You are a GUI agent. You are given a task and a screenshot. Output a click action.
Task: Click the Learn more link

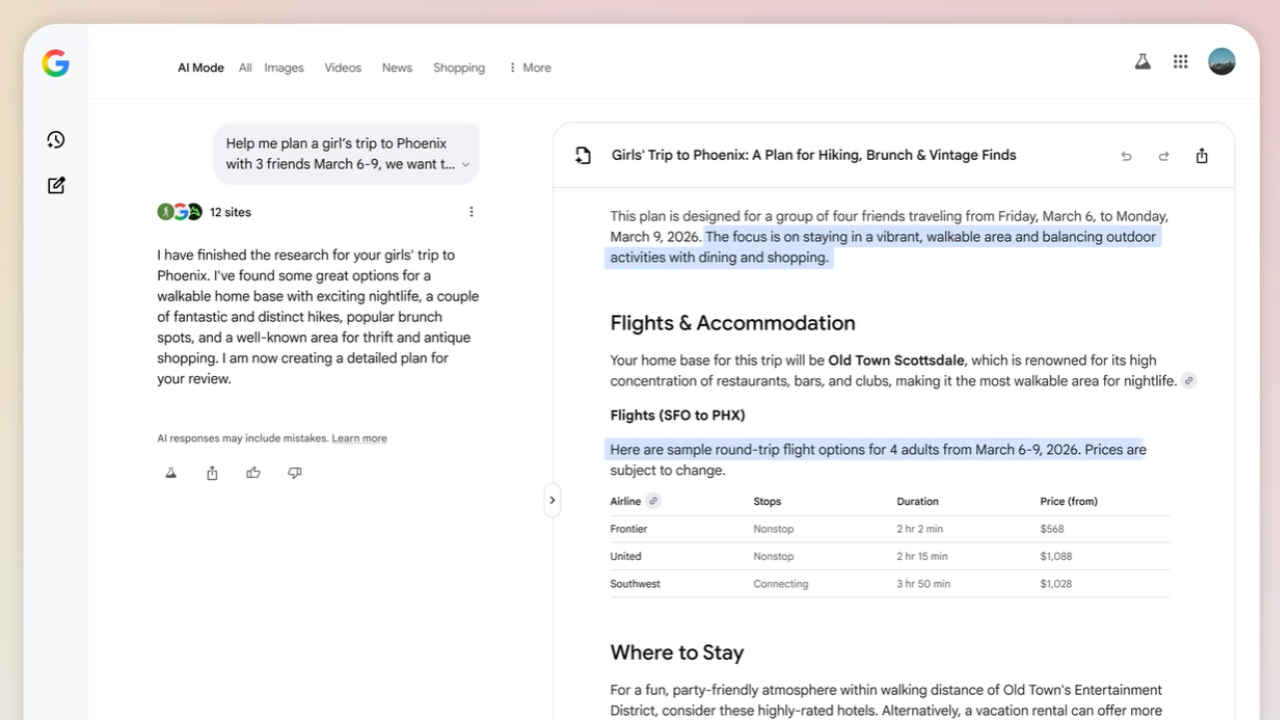[x=359, y=437]
